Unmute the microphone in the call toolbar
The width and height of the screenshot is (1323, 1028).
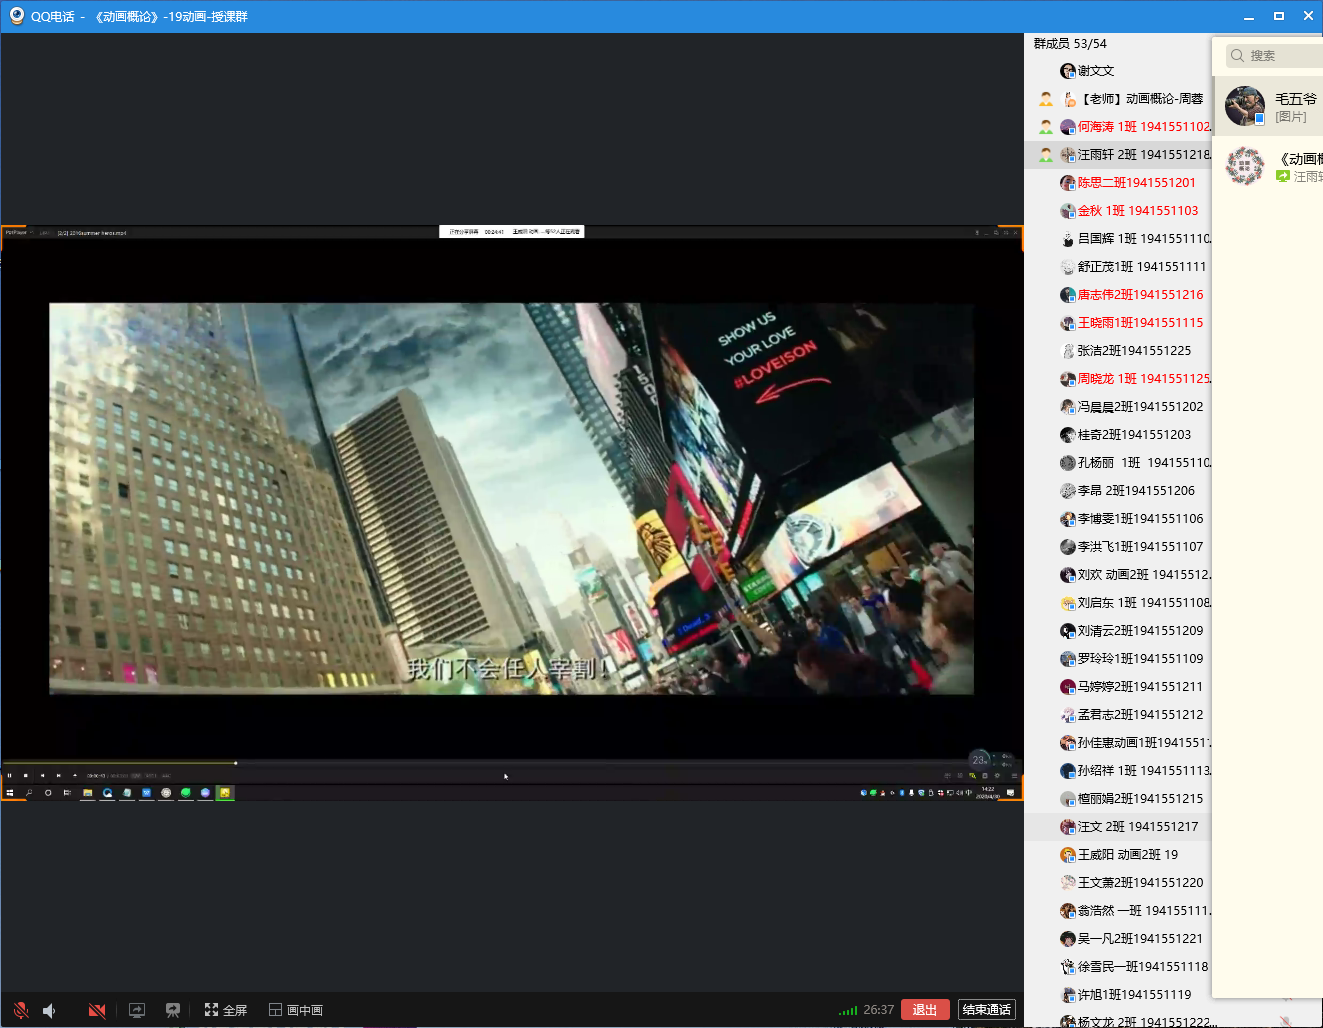21,1010
